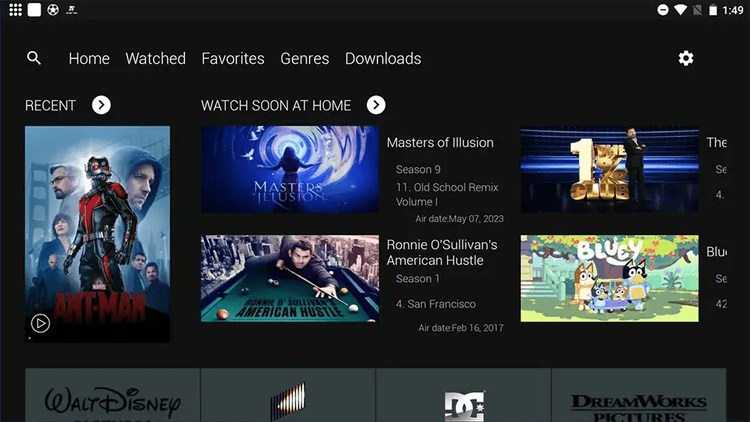Select the striped logo studio tile
Screen dimensions: 750x422
tap(288, 395)
